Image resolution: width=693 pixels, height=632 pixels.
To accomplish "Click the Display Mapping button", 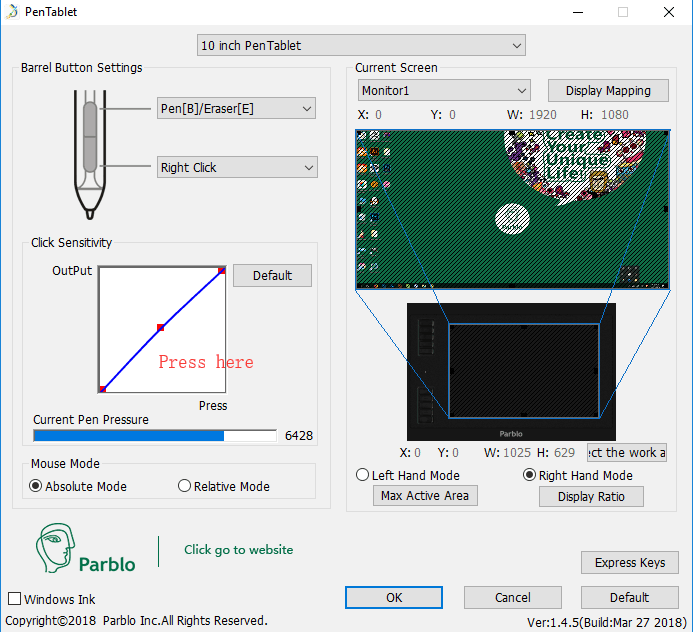I will (608, 91).
